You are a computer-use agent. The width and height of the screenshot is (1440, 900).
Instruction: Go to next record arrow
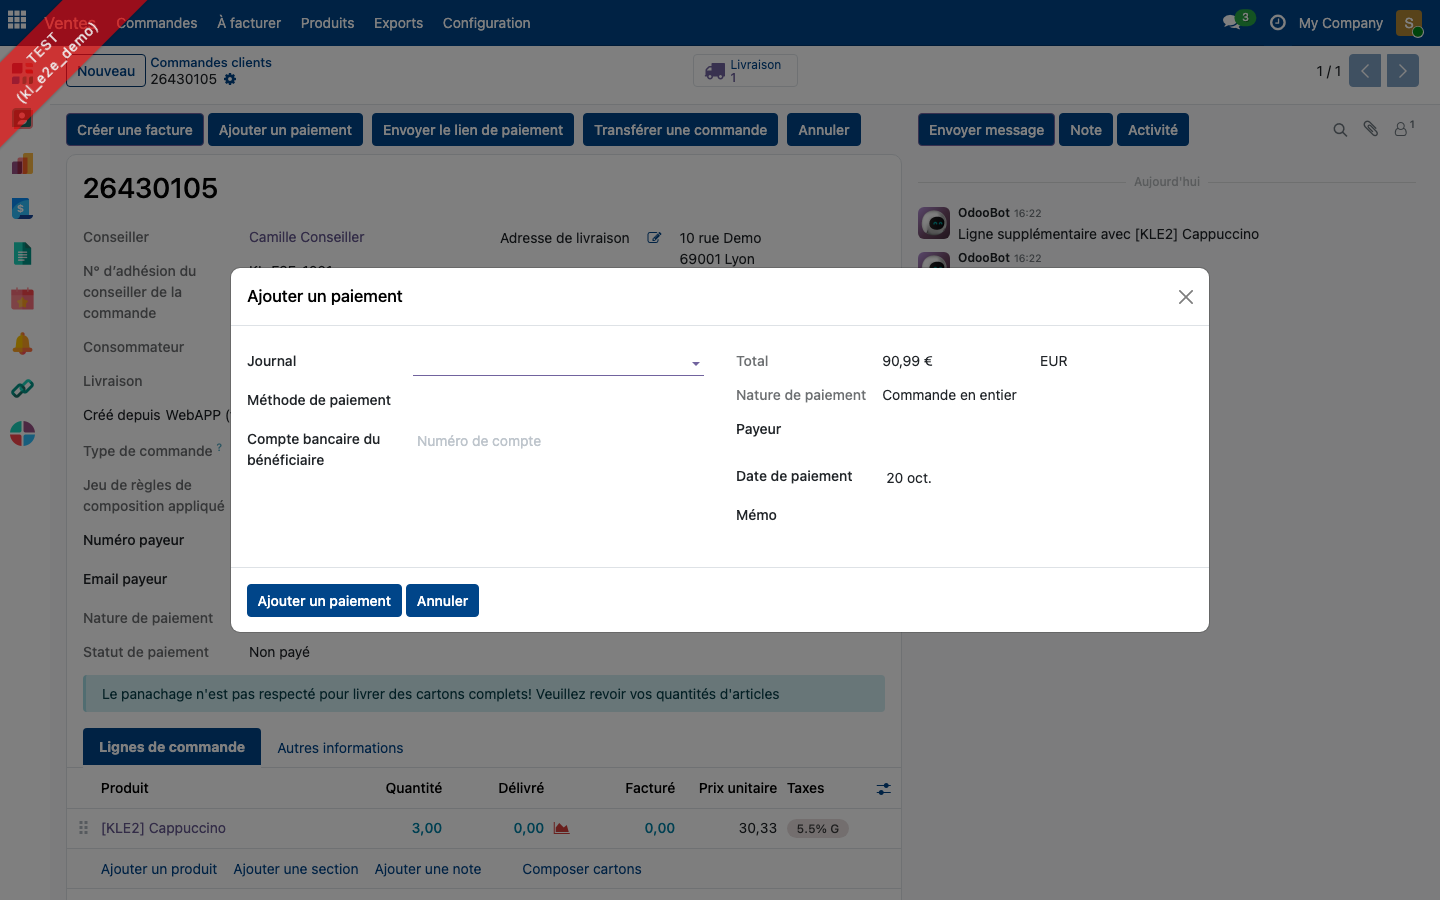(x=1403, y=71)
